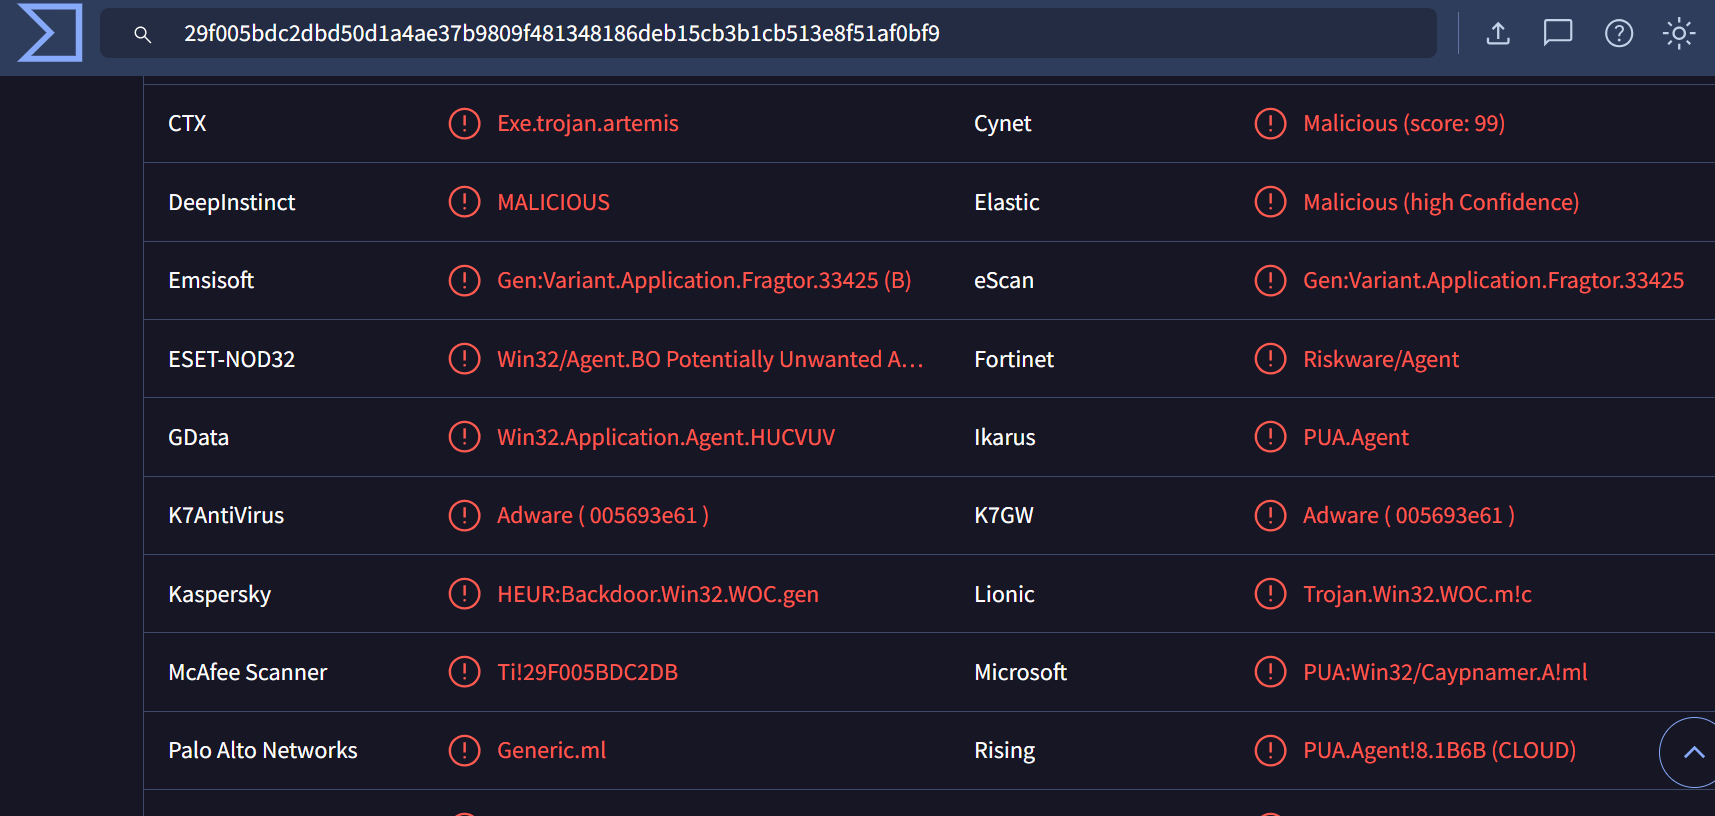
Task: Click K7AntiVirus's Adware ( 005693e61 ) result
Action: [603, 515]
